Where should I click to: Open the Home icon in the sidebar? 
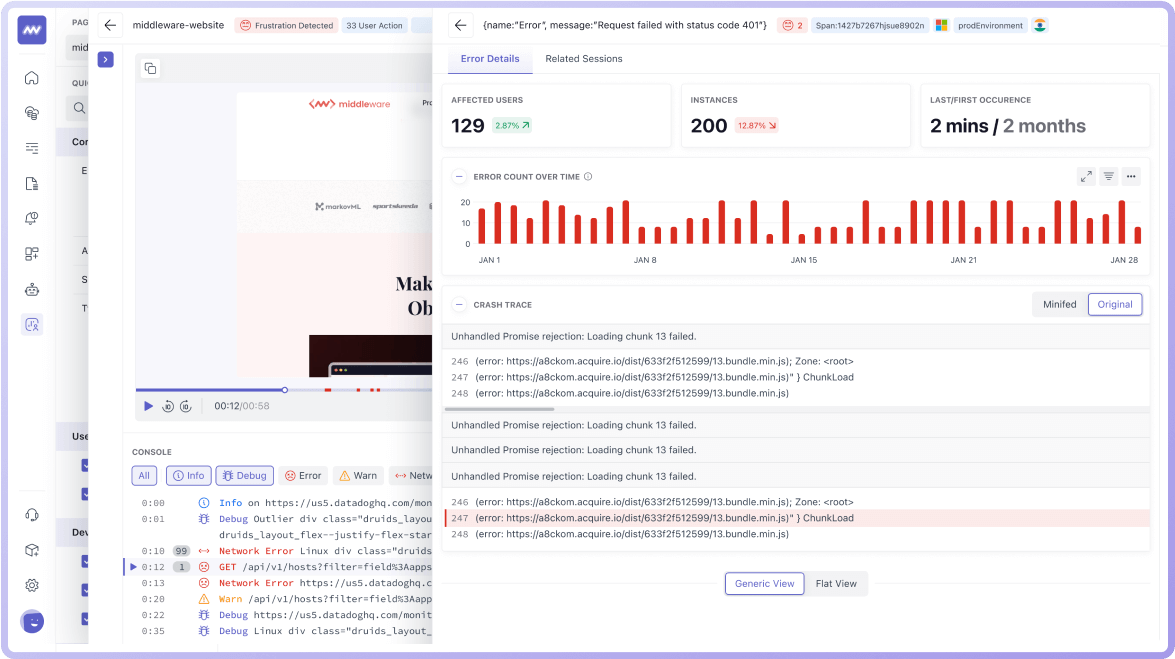(32, 78)
